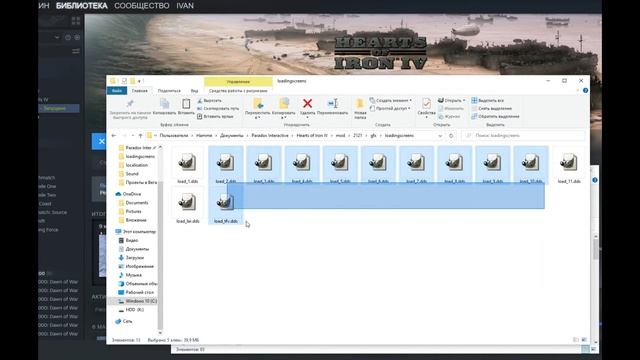Screen dimensions: 640x360
Task: Select the load_tfv.dds file icon
Action: [x=225, y=202]
